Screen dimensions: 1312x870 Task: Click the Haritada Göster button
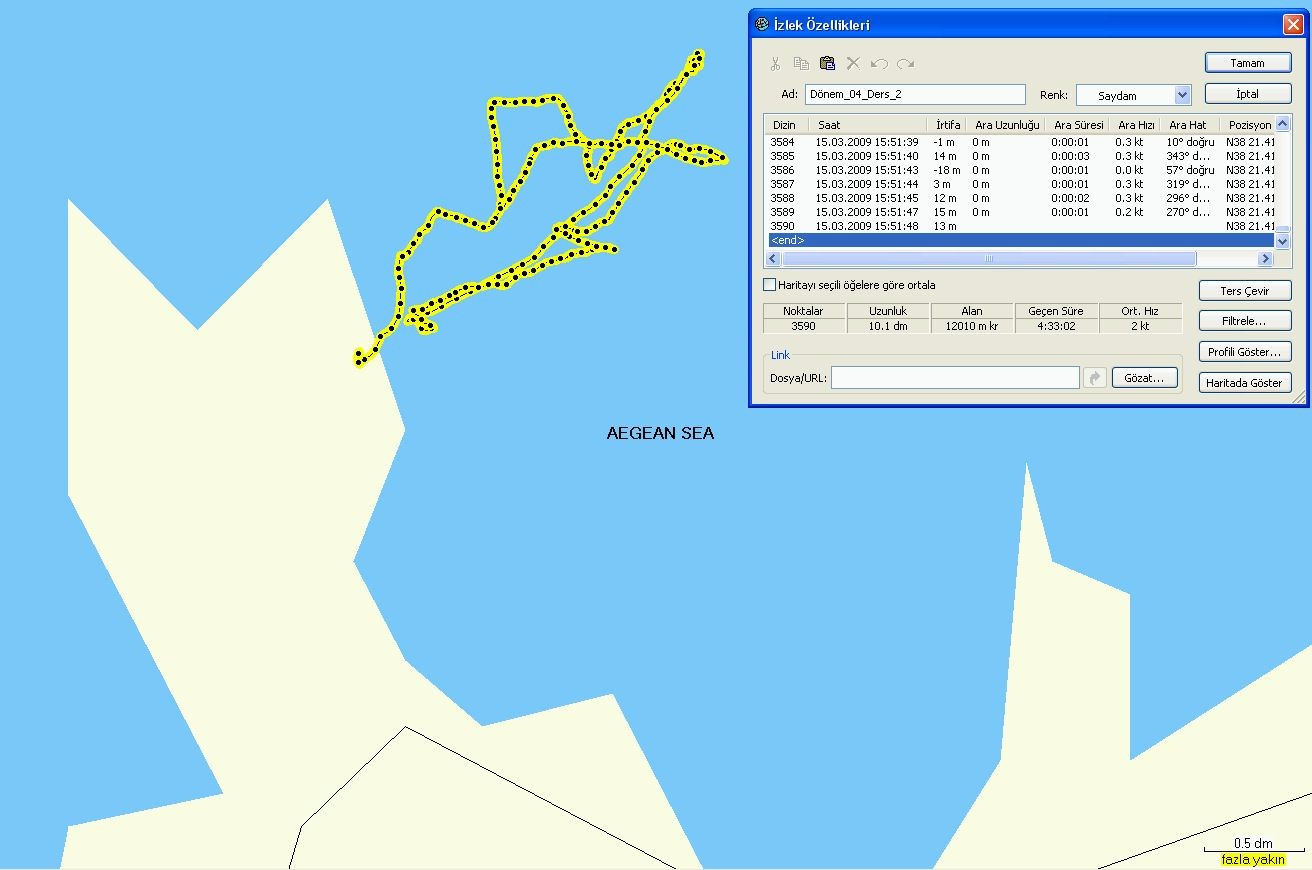(1245, 383)
